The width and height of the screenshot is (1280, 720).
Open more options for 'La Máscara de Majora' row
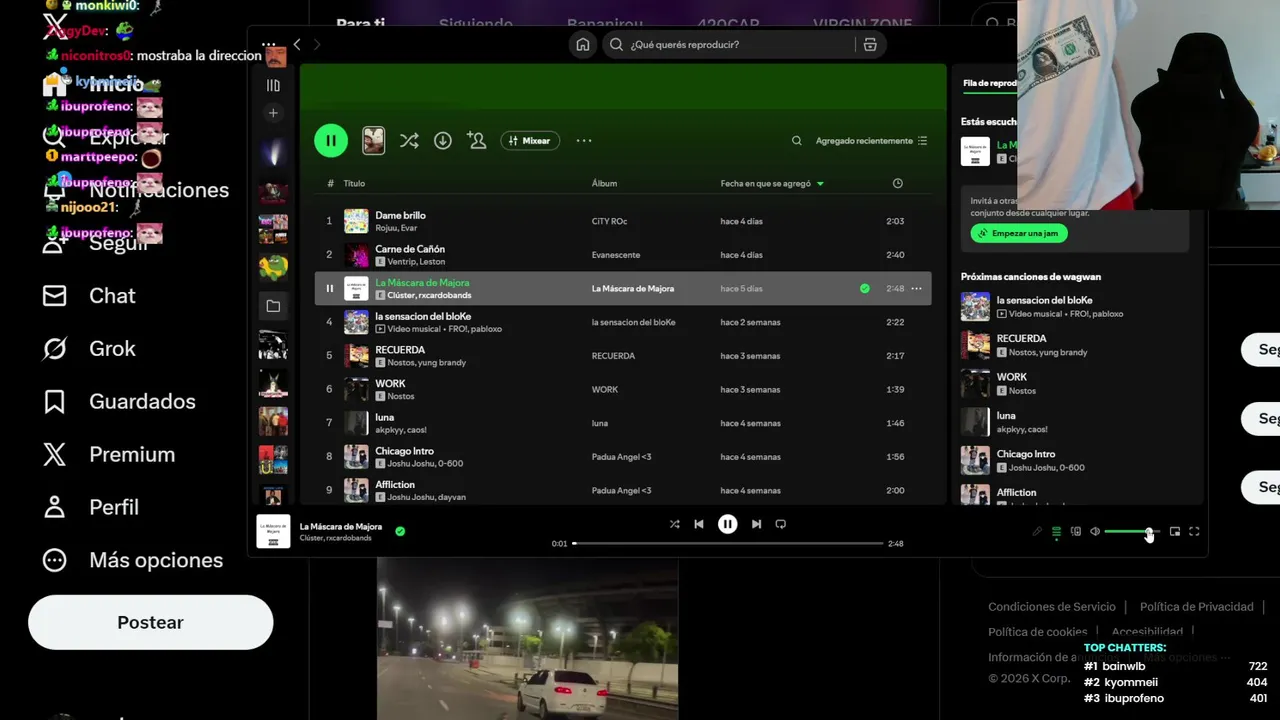(916, 288)
